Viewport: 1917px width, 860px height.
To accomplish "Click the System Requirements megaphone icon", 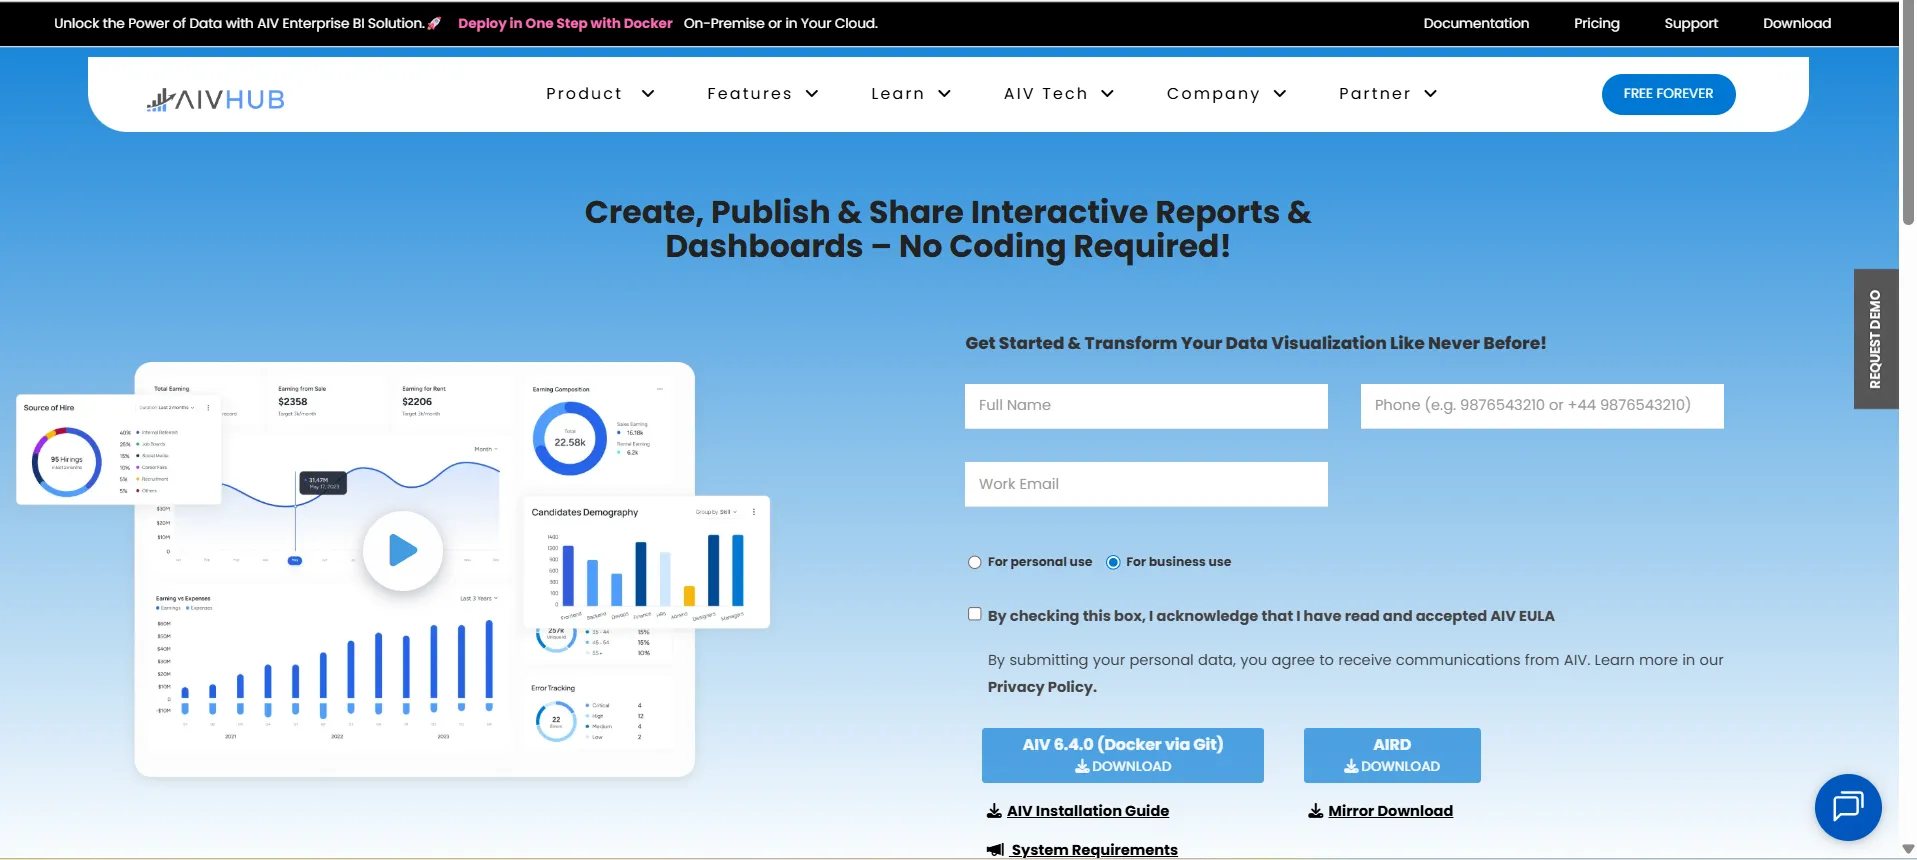I will 995,850.
